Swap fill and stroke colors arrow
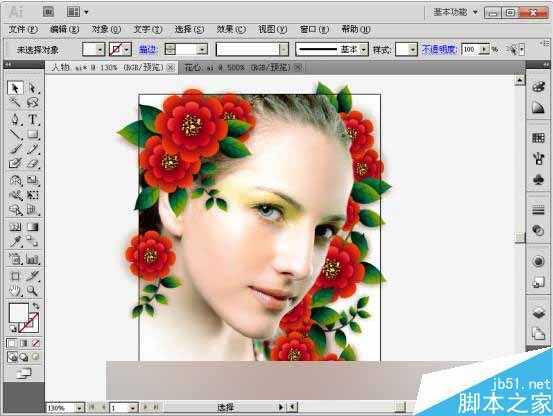 (x=36, y=306)
